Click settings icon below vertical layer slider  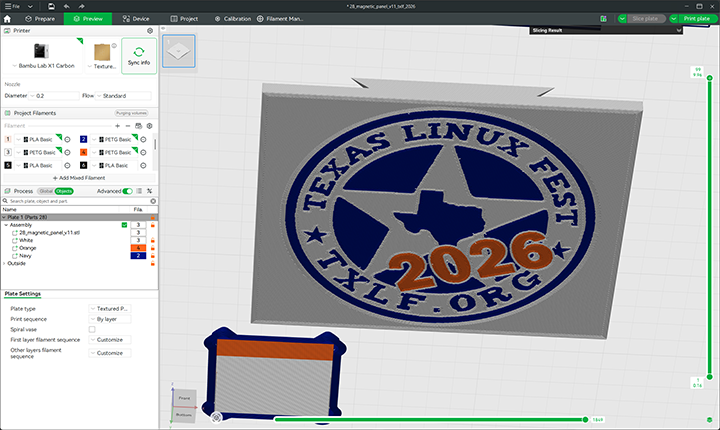(x=709, y=420)
